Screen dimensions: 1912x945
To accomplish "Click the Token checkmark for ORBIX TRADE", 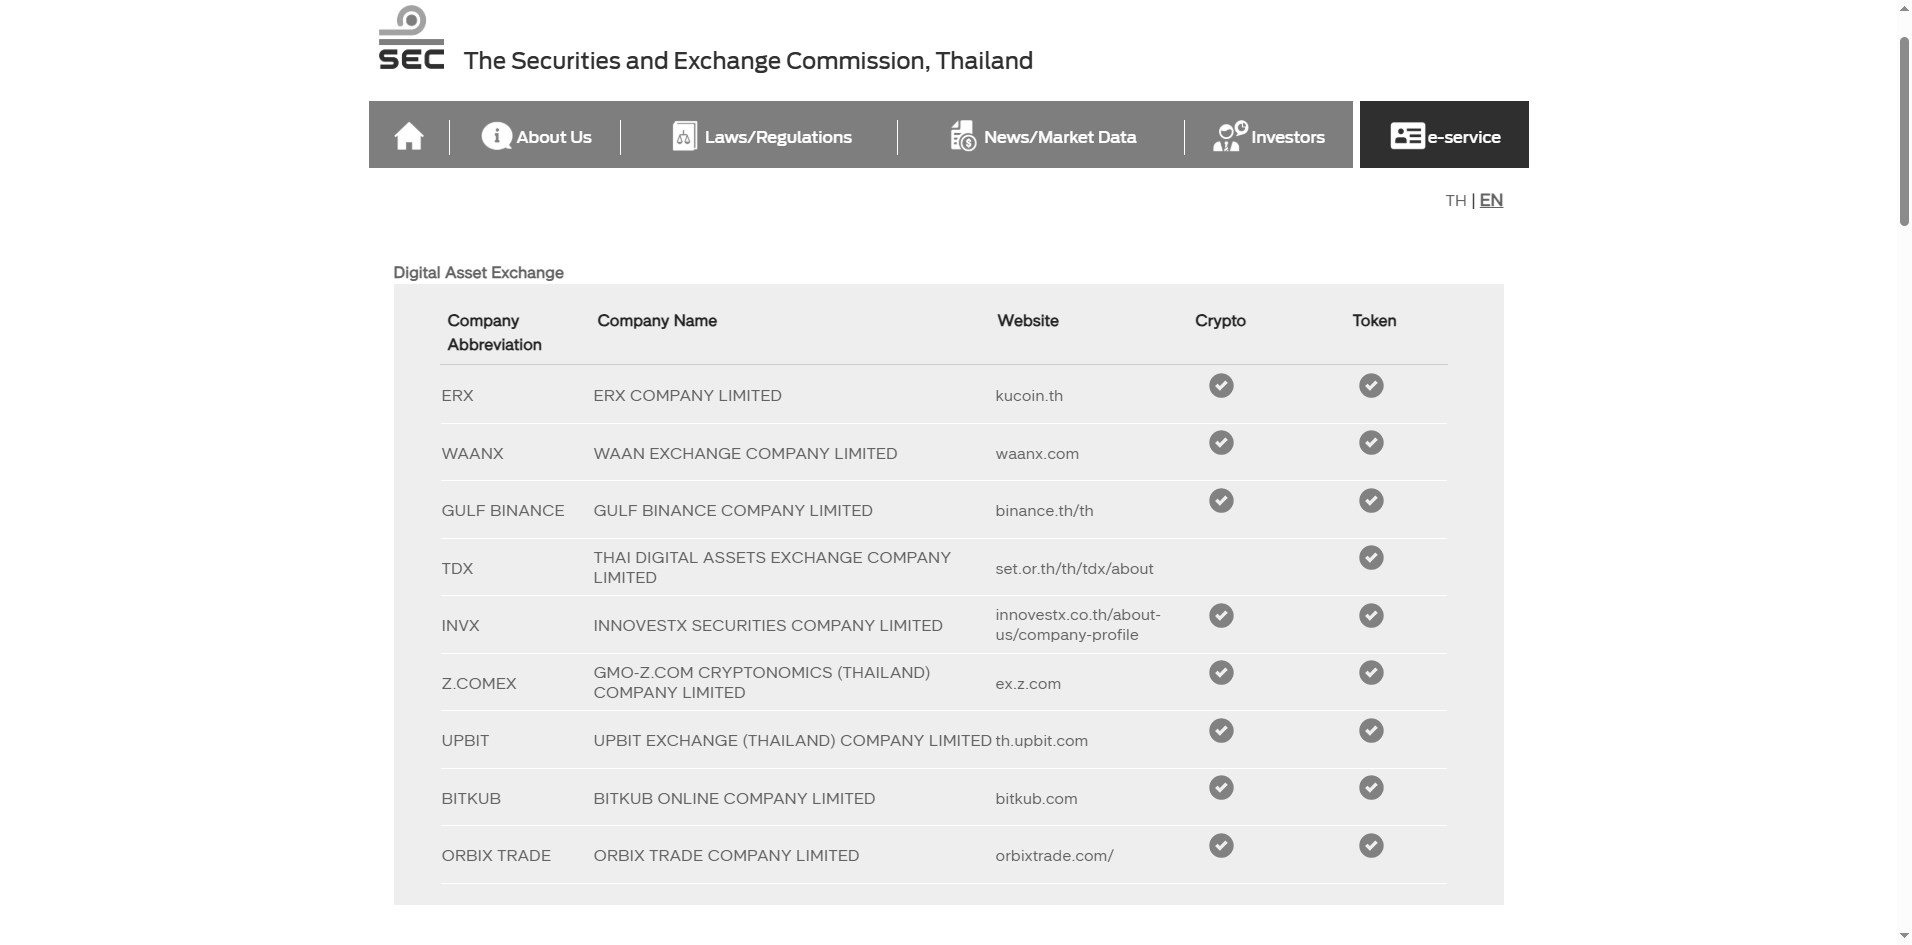I will [1371, 846].
